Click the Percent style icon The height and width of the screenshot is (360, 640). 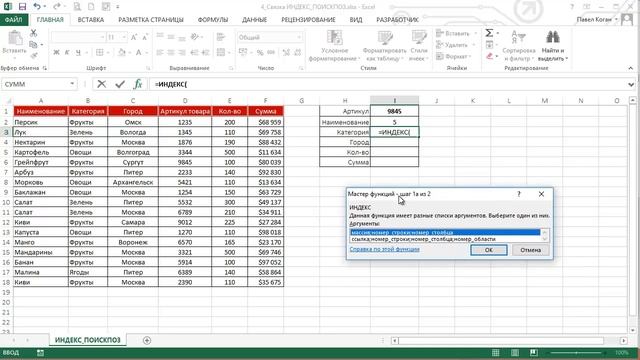(x=260, y=52)
